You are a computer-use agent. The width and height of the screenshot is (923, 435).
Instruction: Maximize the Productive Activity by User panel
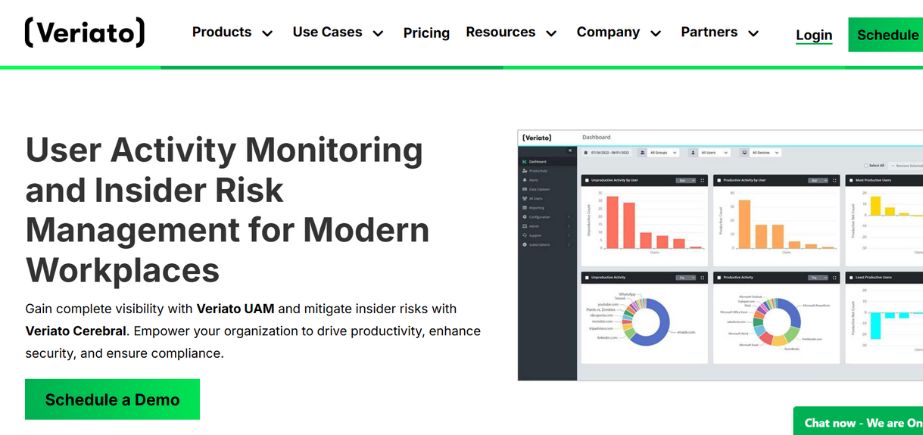834,180
